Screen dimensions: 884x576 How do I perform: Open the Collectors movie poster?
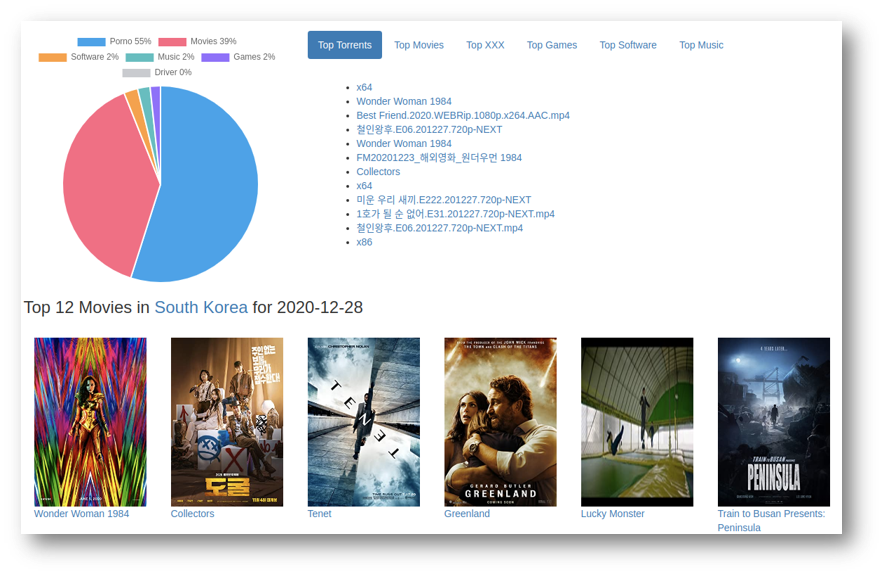(x=227, y=422)
